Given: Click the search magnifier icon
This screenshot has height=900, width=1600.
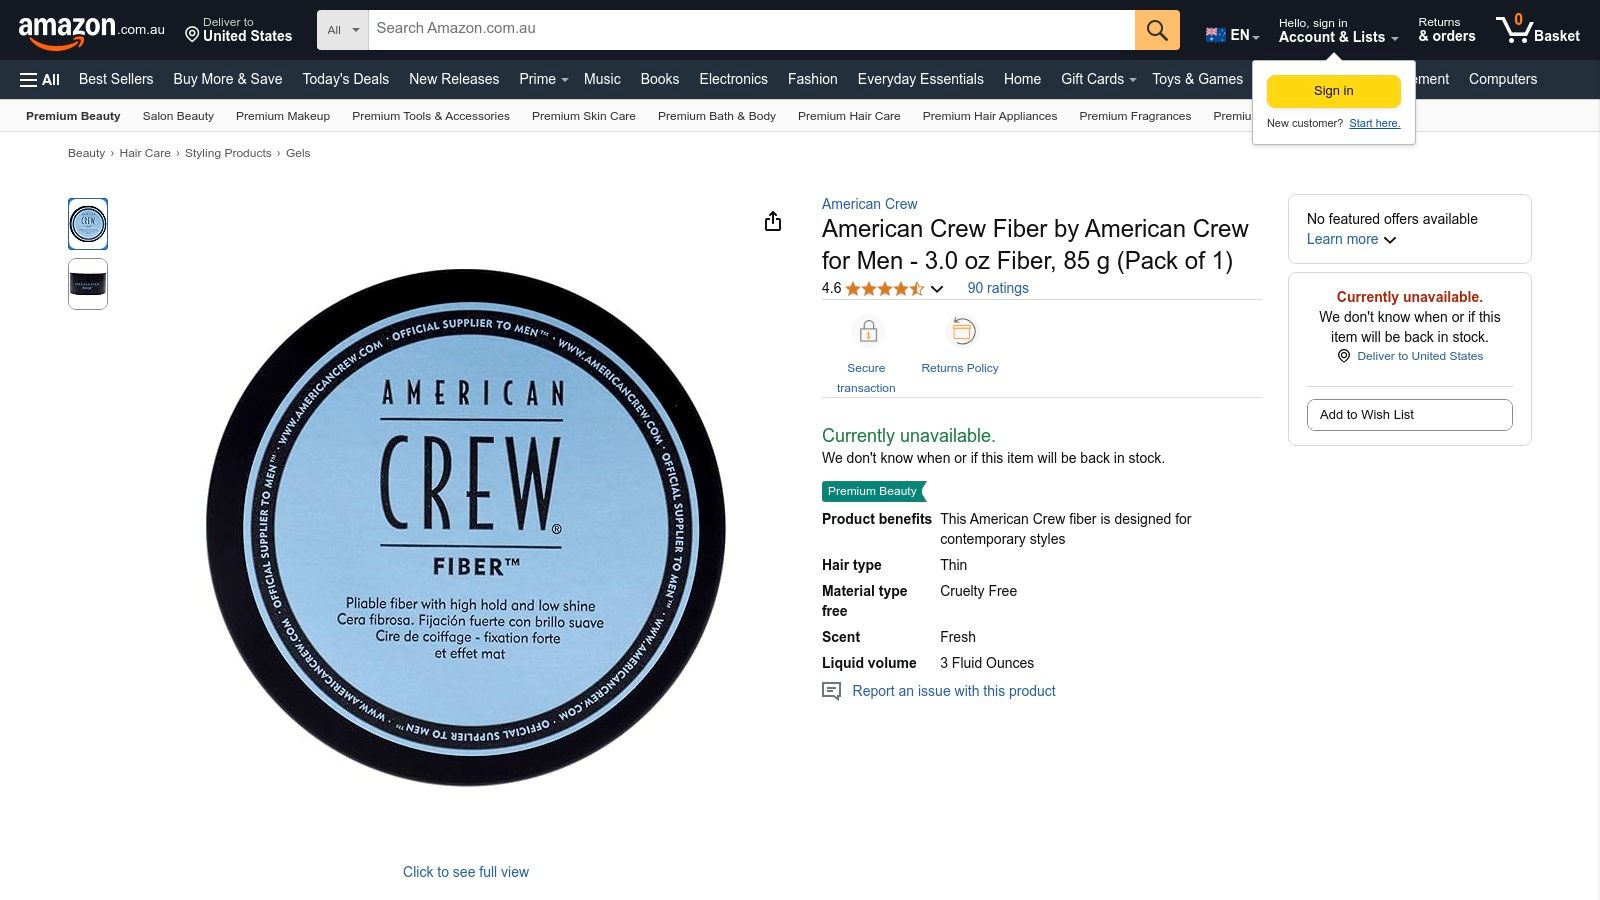Looking at the screenshot, I should coord(1156,29).
